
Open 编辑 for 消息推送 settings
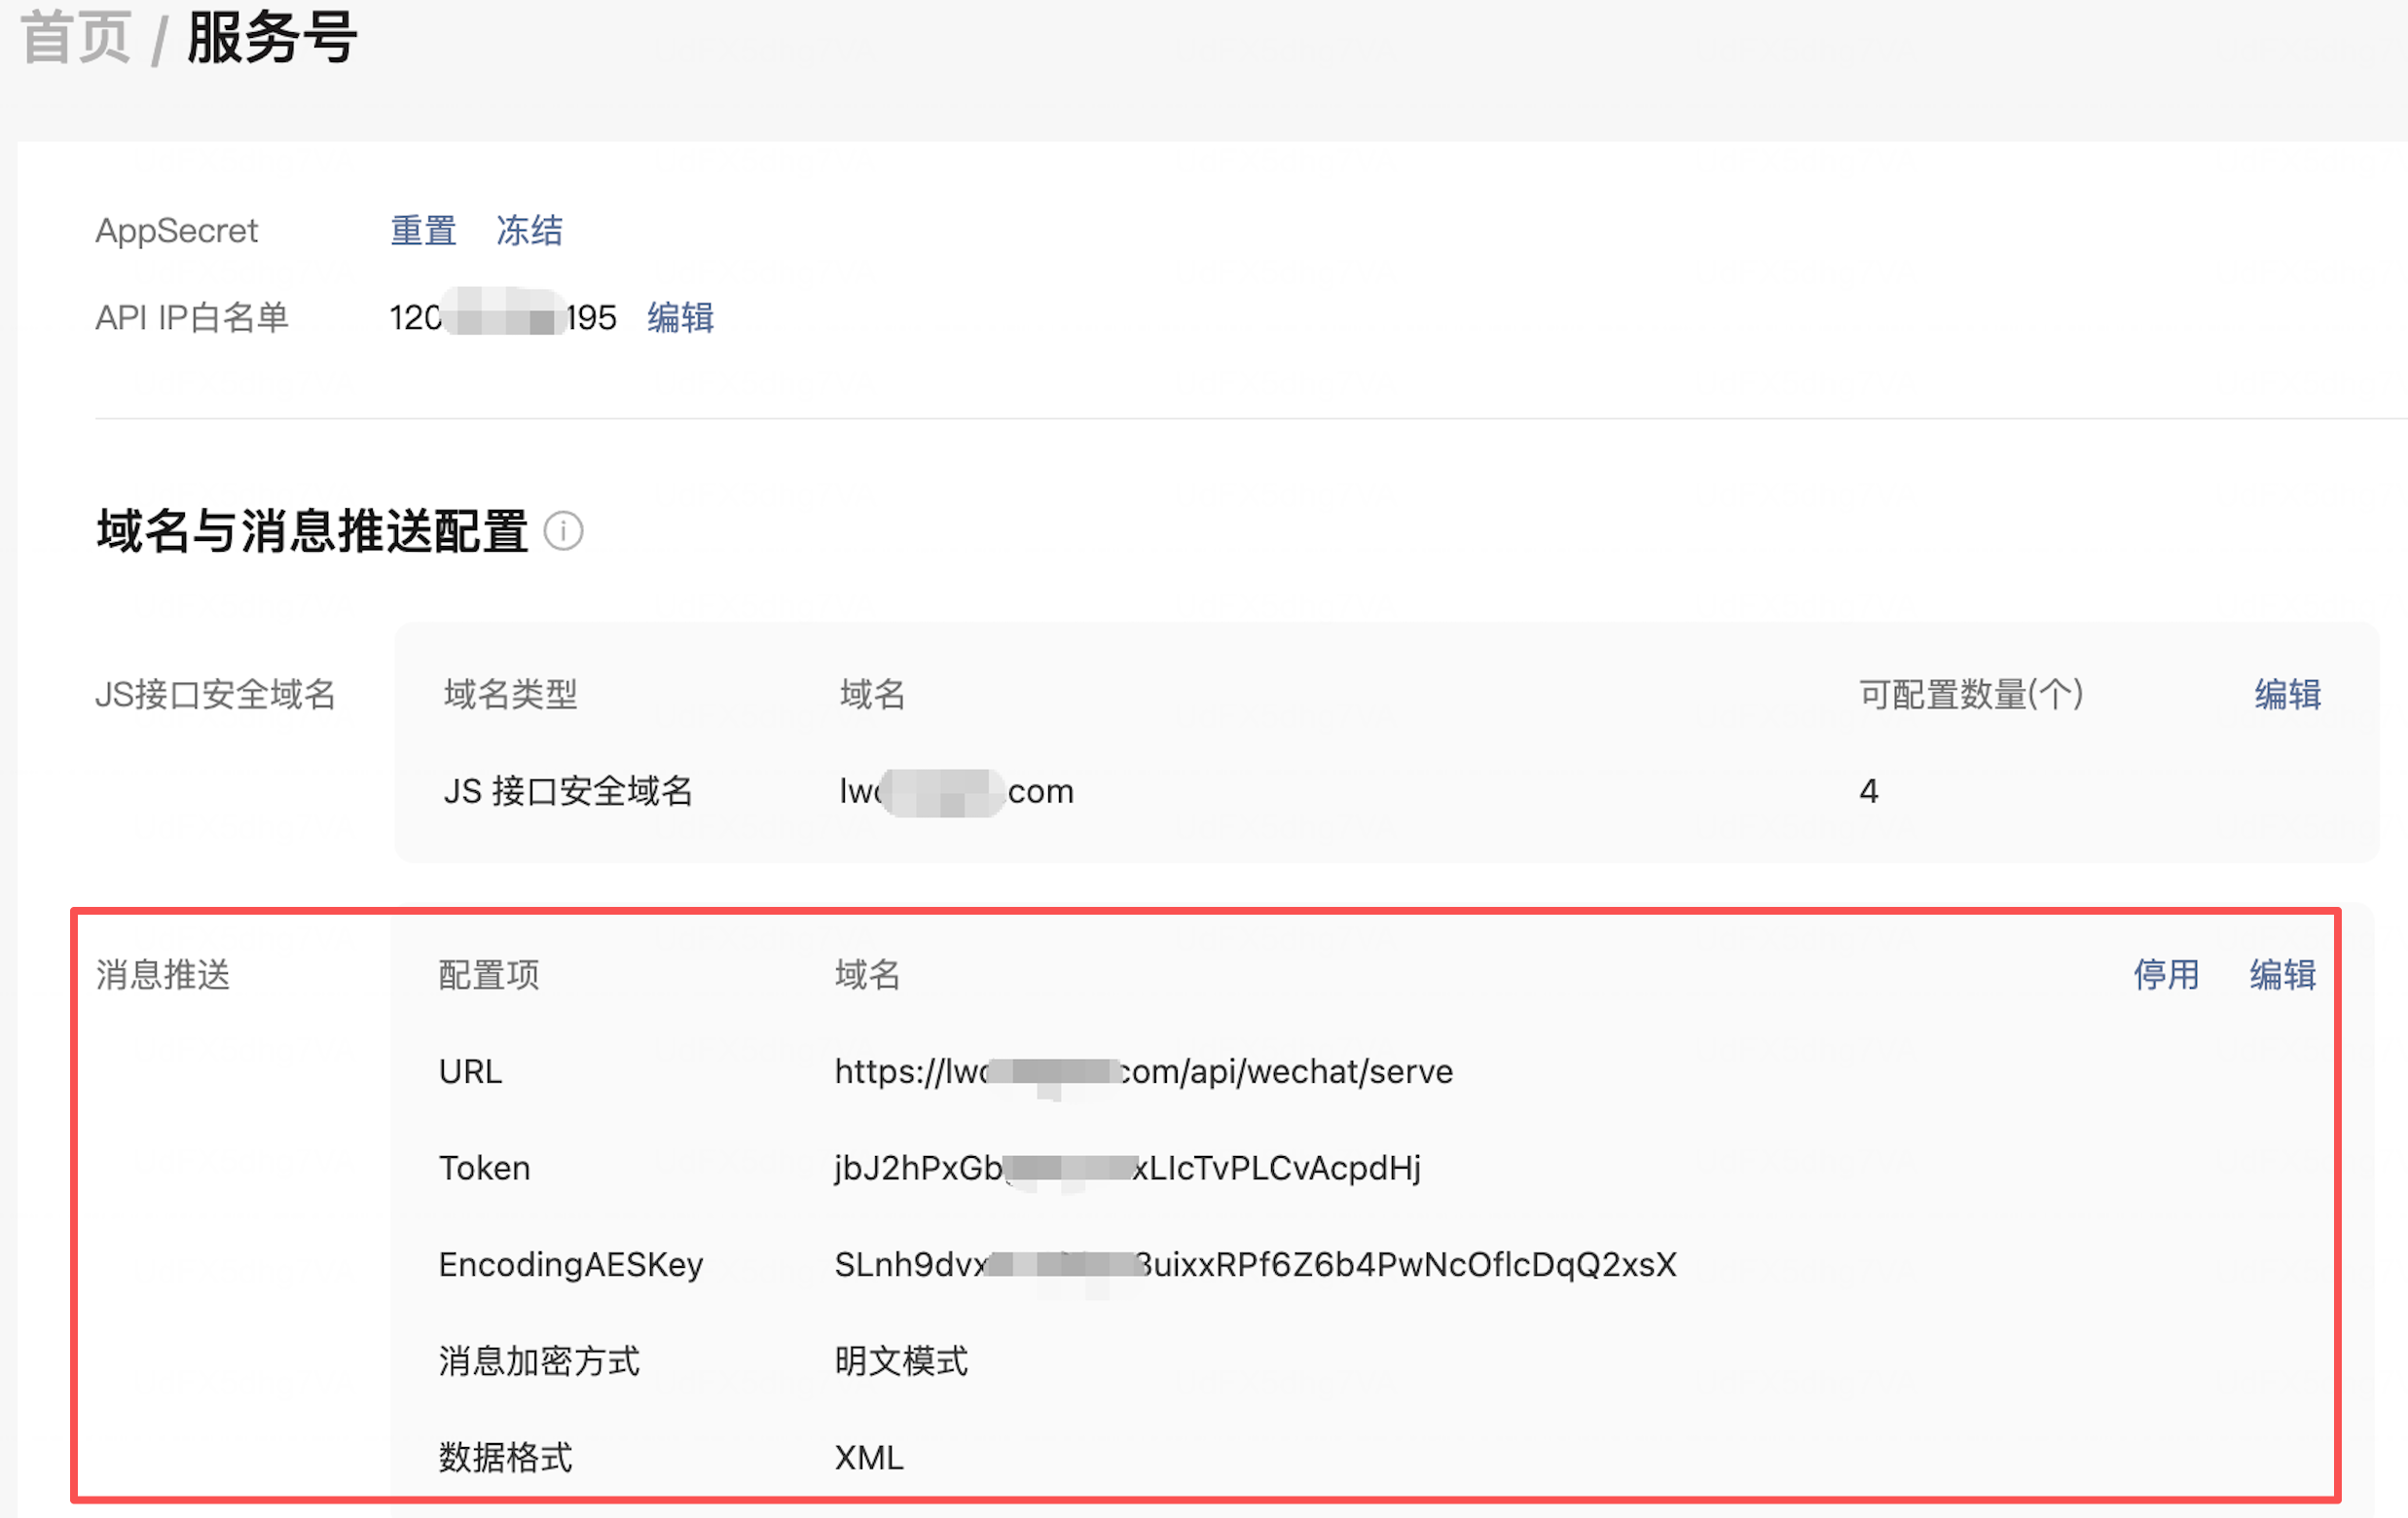pyautogui.click(x=2282, y=974)
